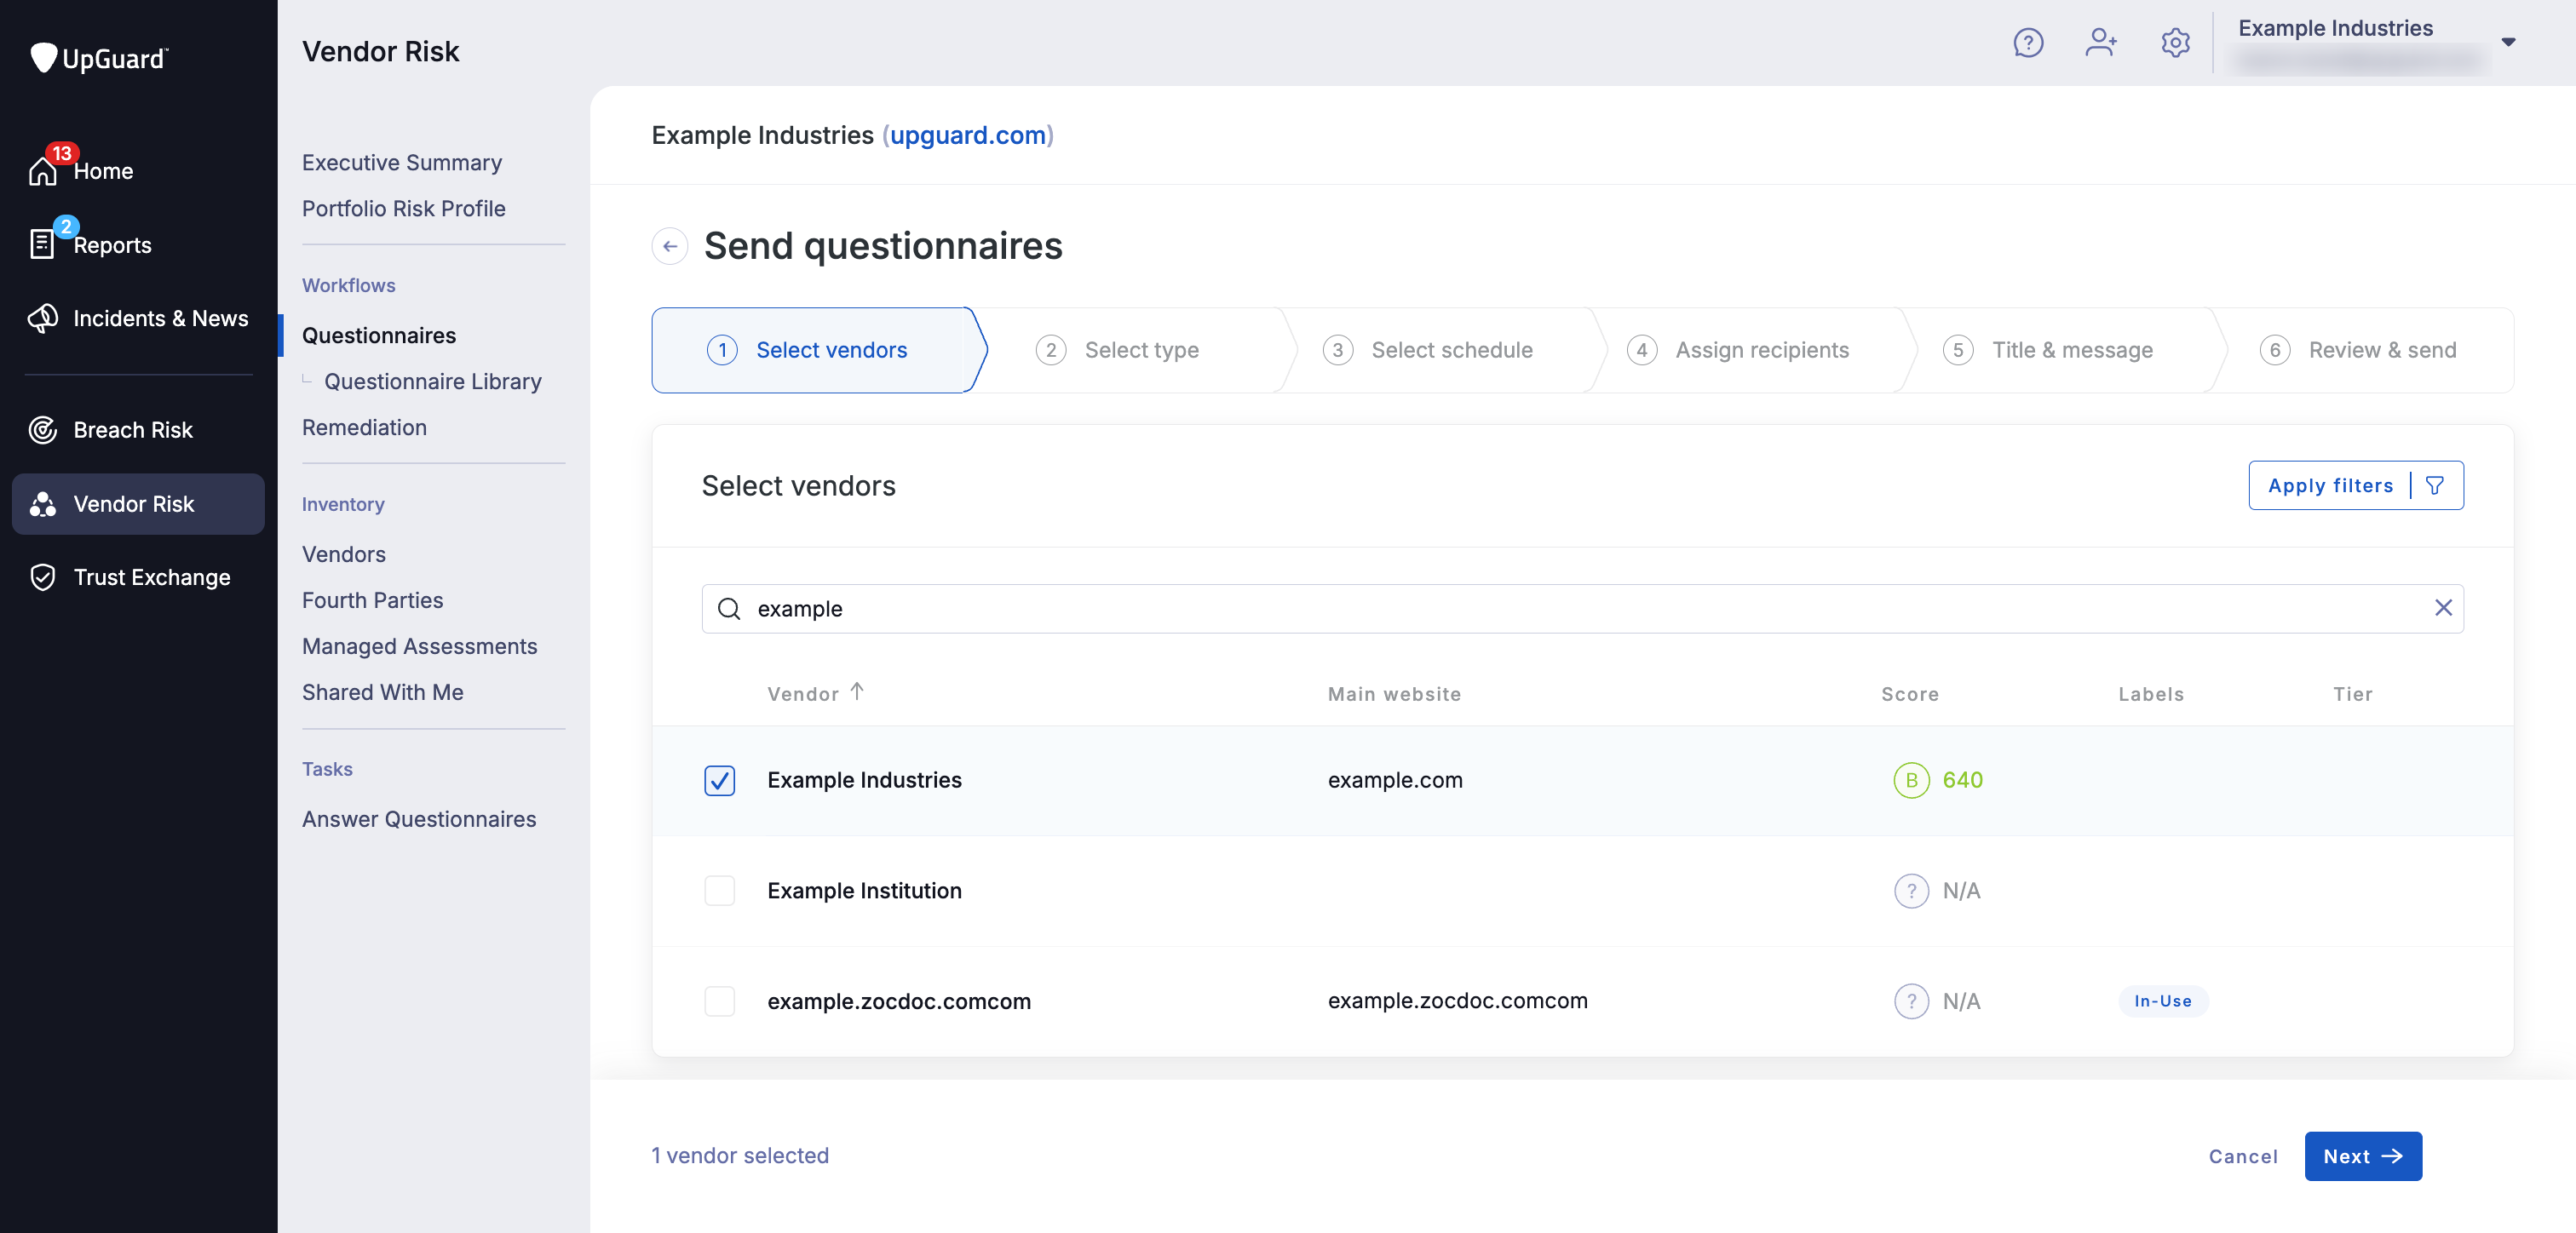Open the filter icon beside Apply filters
The image size is (2576, 1233).
(x=2434, y=485)
